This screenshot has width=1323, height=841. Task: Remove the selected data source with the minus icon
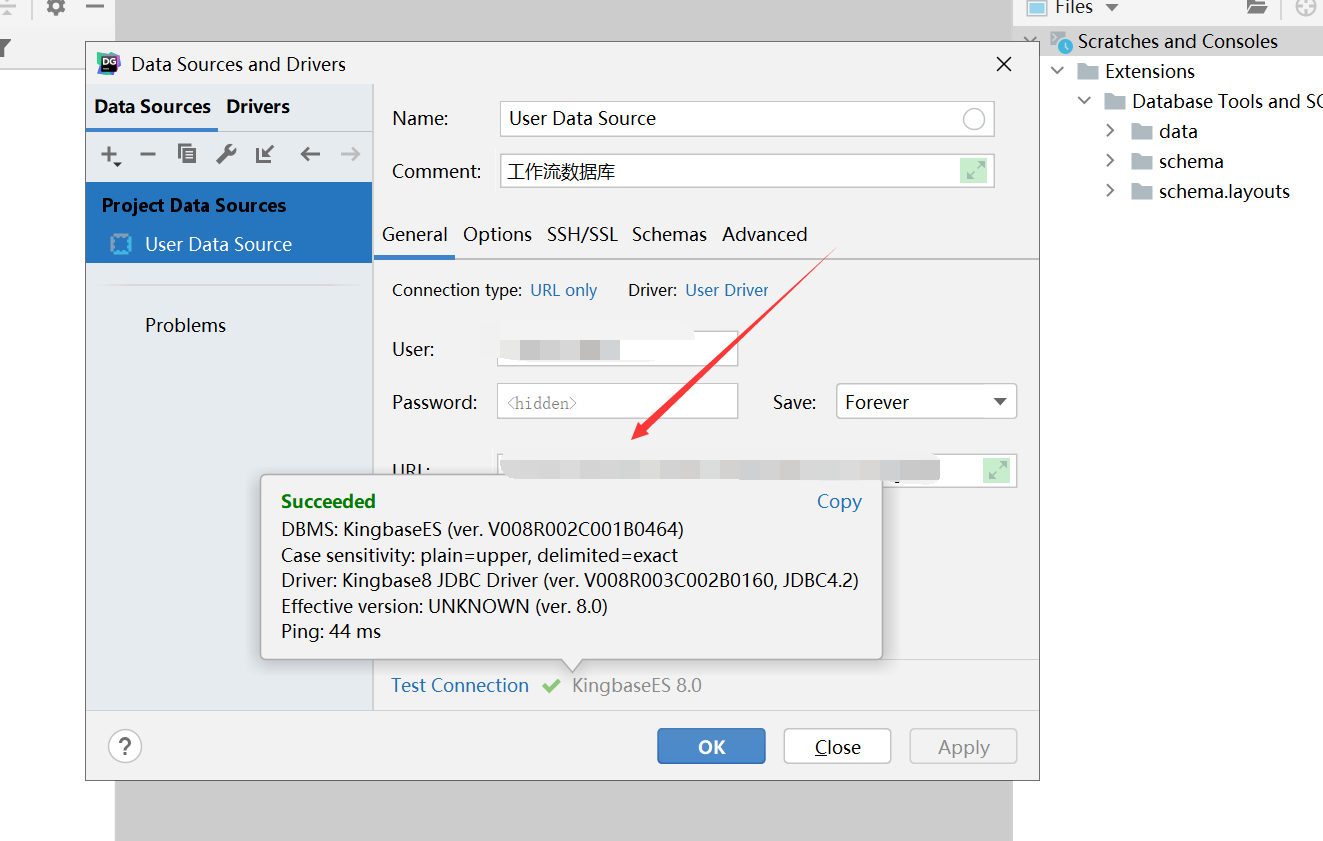coord(148,154)
